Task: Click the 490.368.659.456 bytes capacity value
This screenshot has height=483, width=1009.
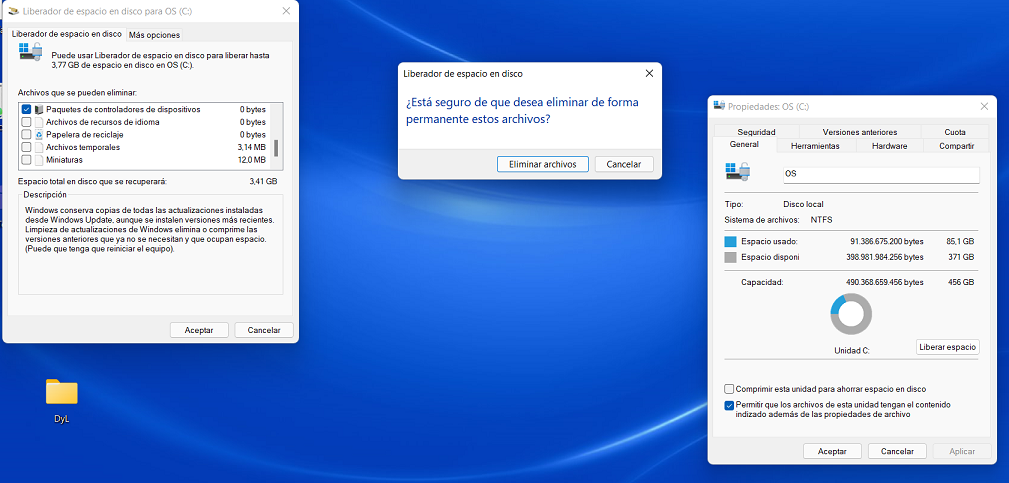Action: pos(885,282)
